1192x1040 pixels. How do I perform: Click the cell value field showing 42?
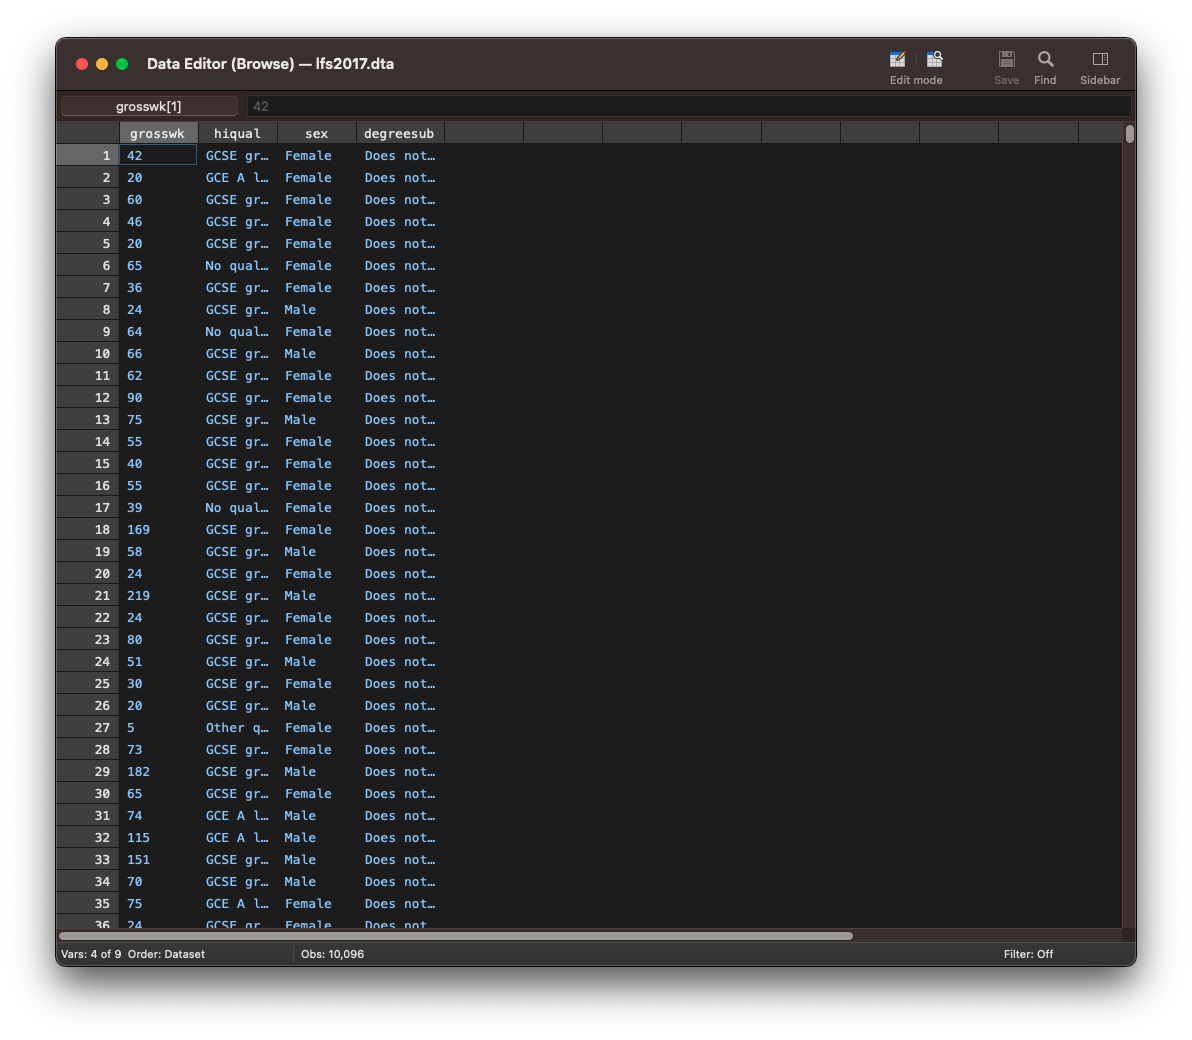coord(688,106)
